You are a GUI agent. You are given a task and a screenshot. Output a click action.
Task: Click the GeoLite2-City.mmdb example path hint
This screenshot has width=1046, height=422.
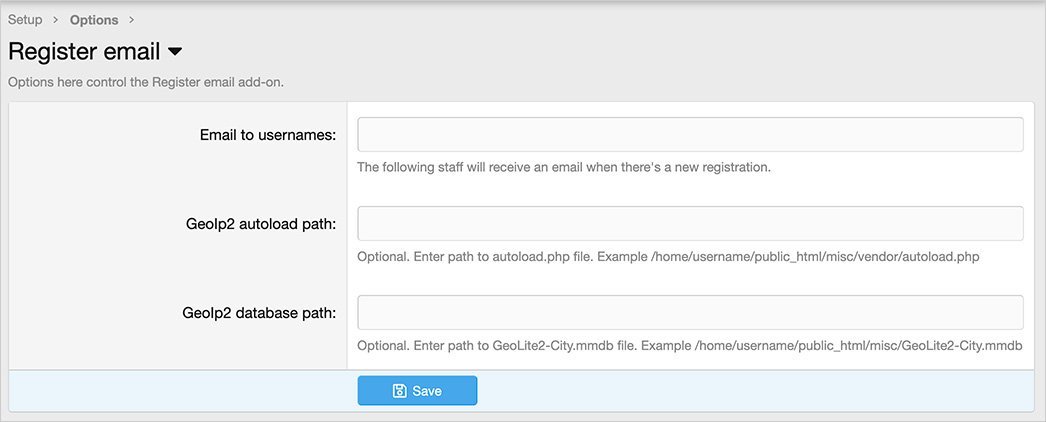click(x=690, y=346)
